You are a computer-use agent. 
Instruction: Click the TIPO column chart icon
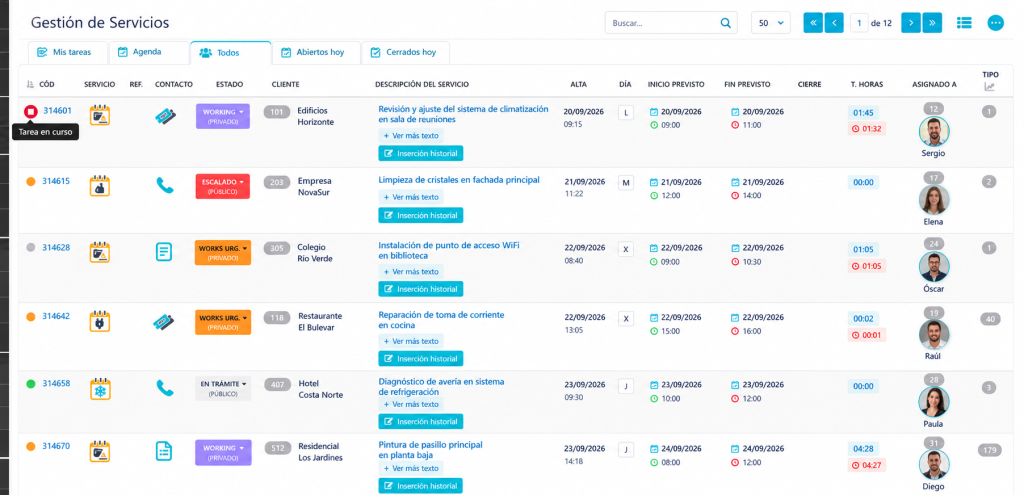point(990,86)
